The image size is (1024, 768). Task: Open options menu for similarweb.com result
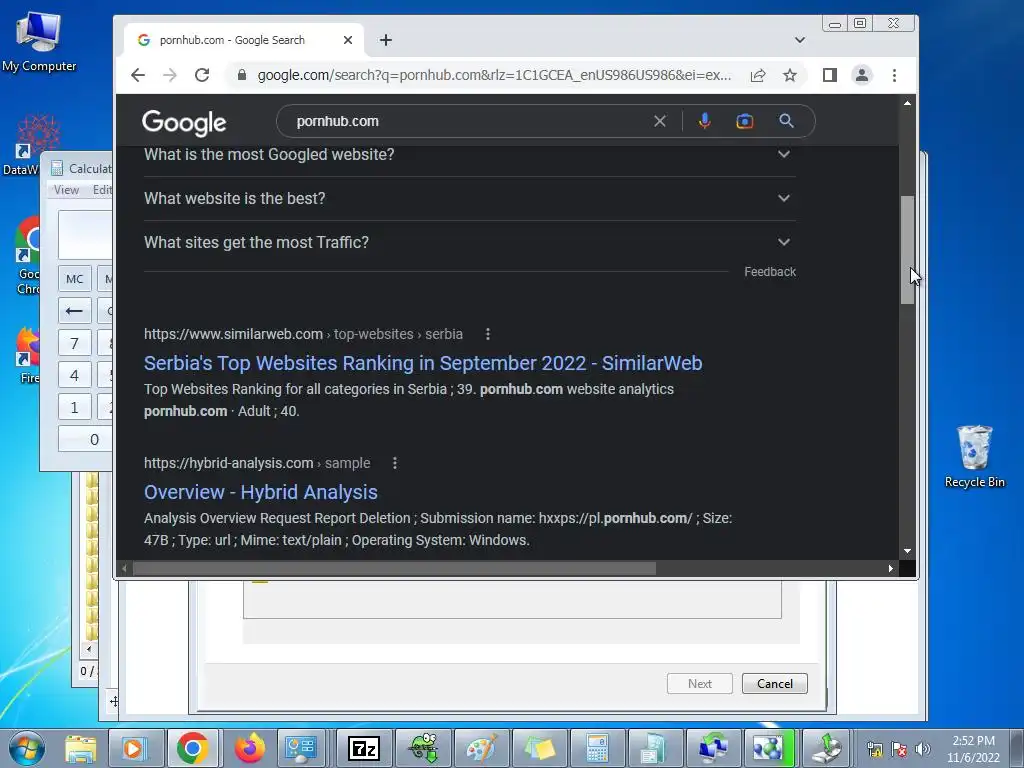click(x=488, y=334)
